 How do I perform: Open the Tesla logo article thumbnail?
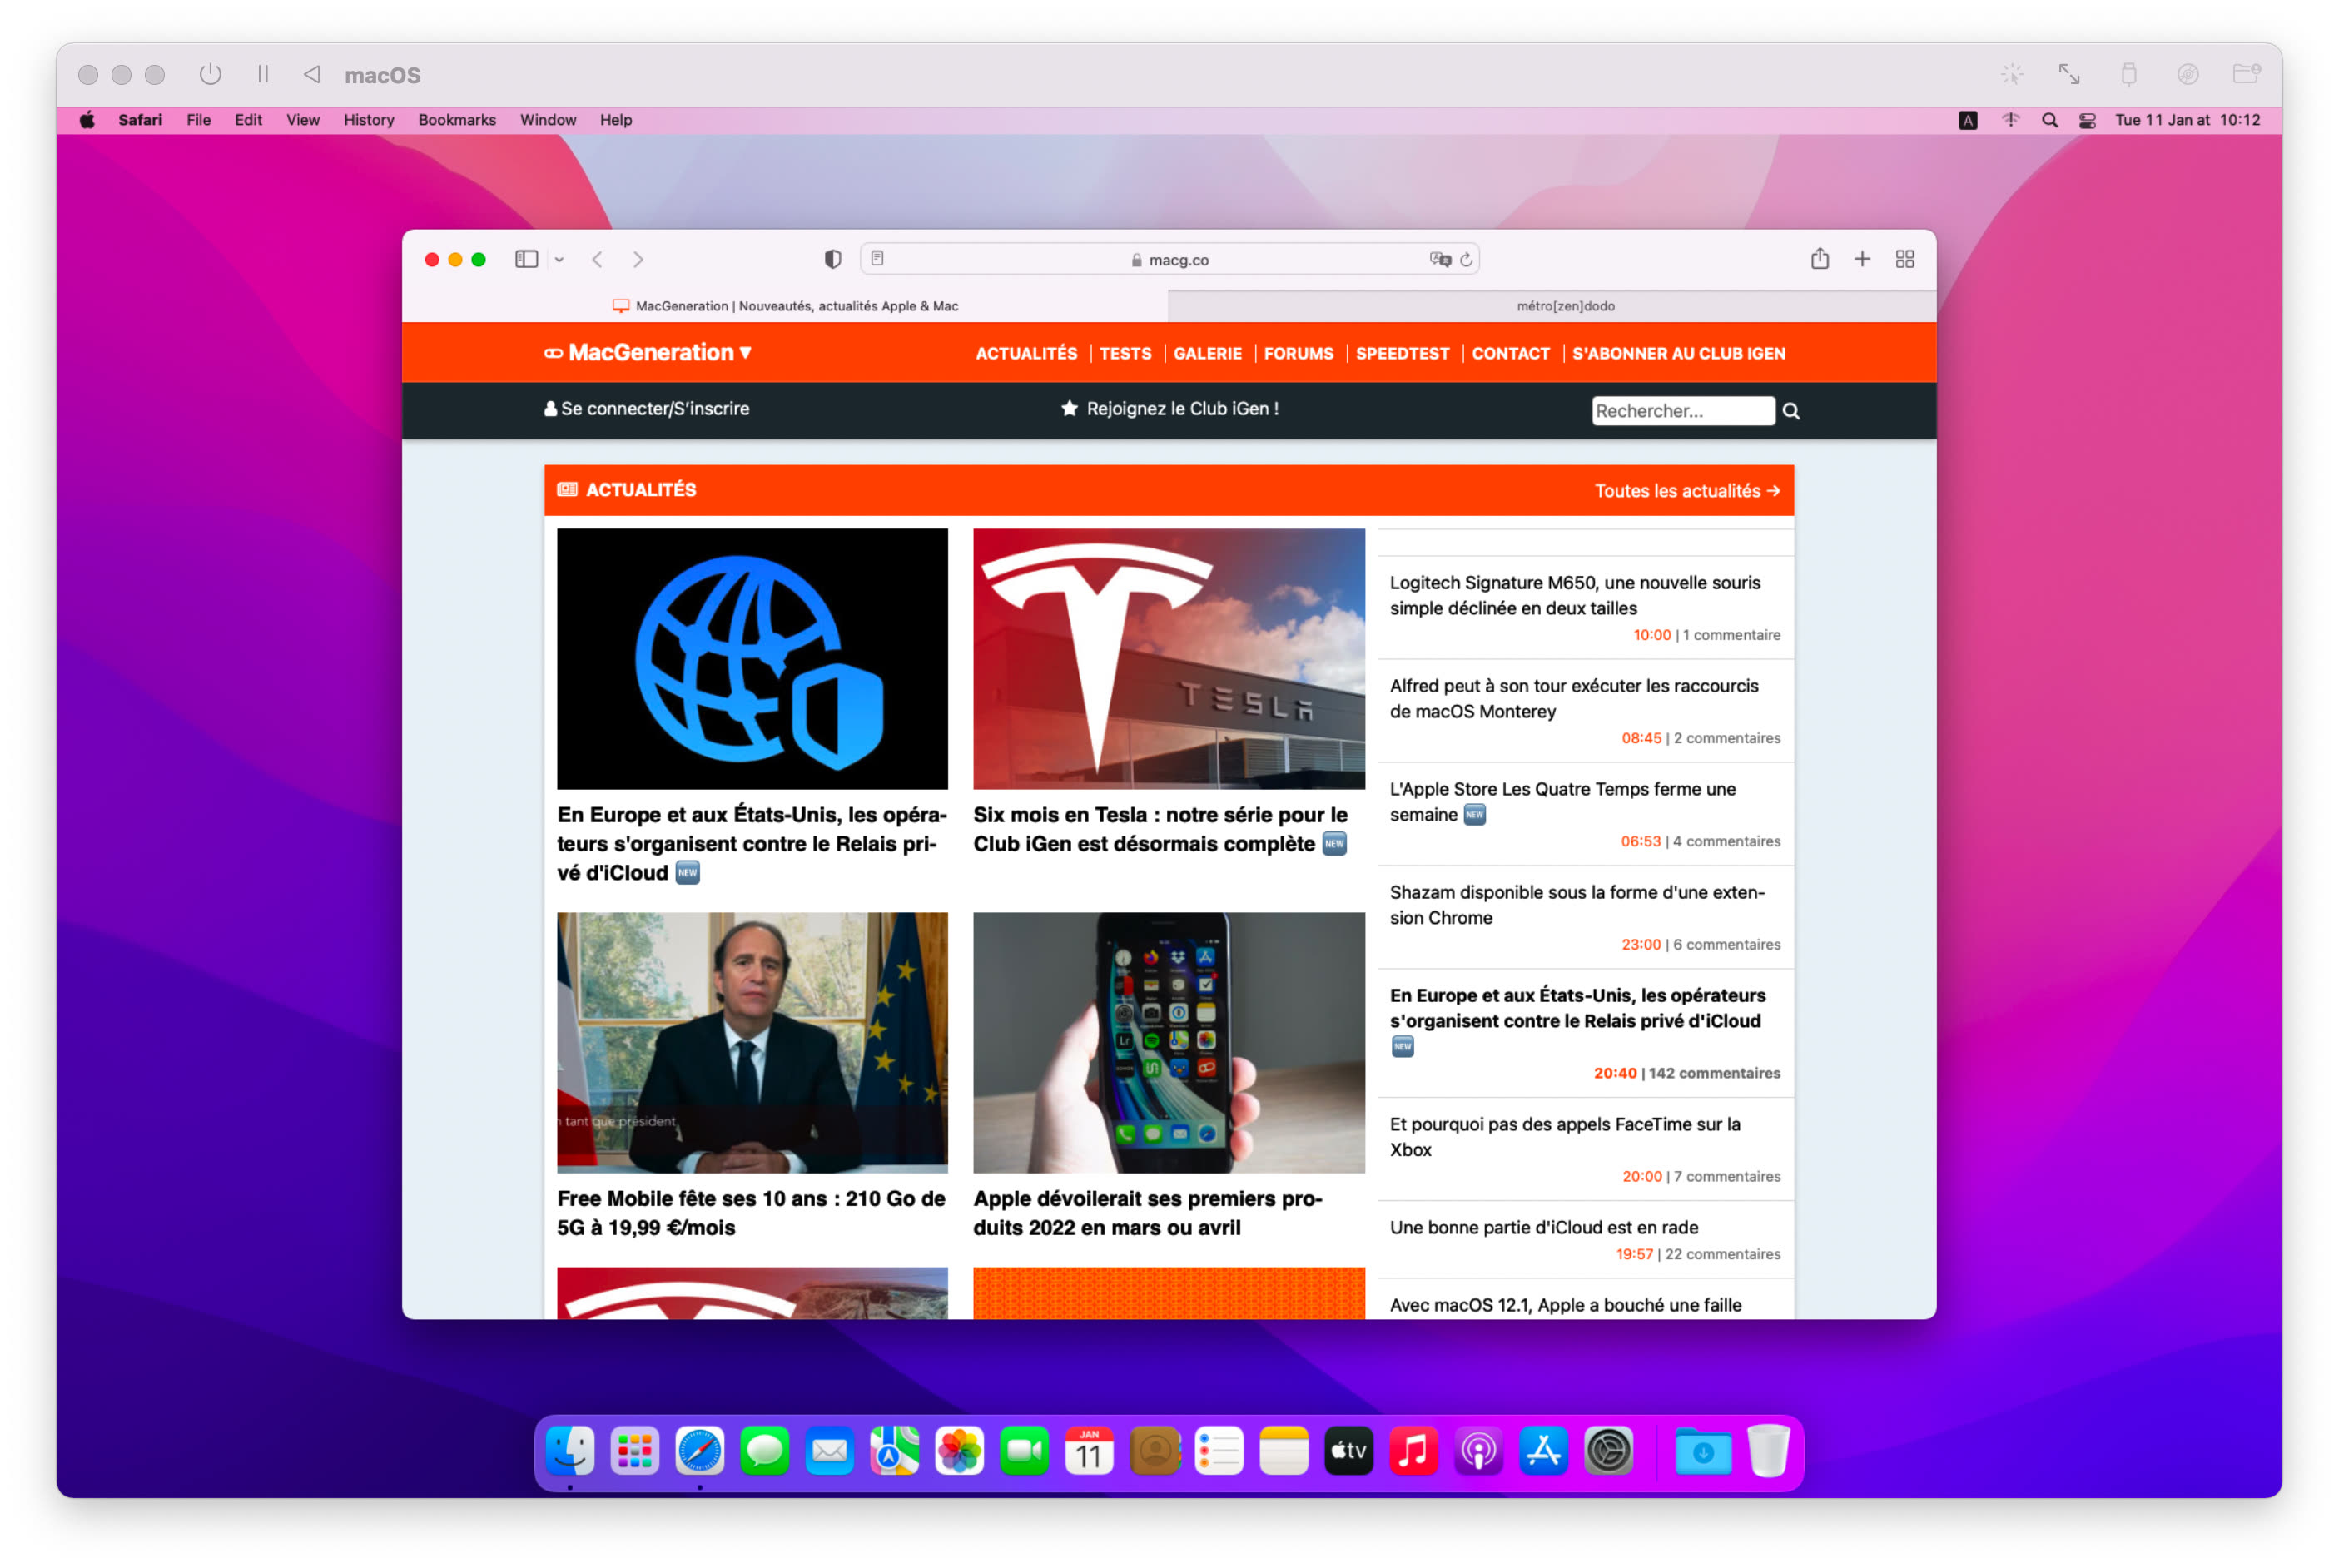pos(1168,659)
